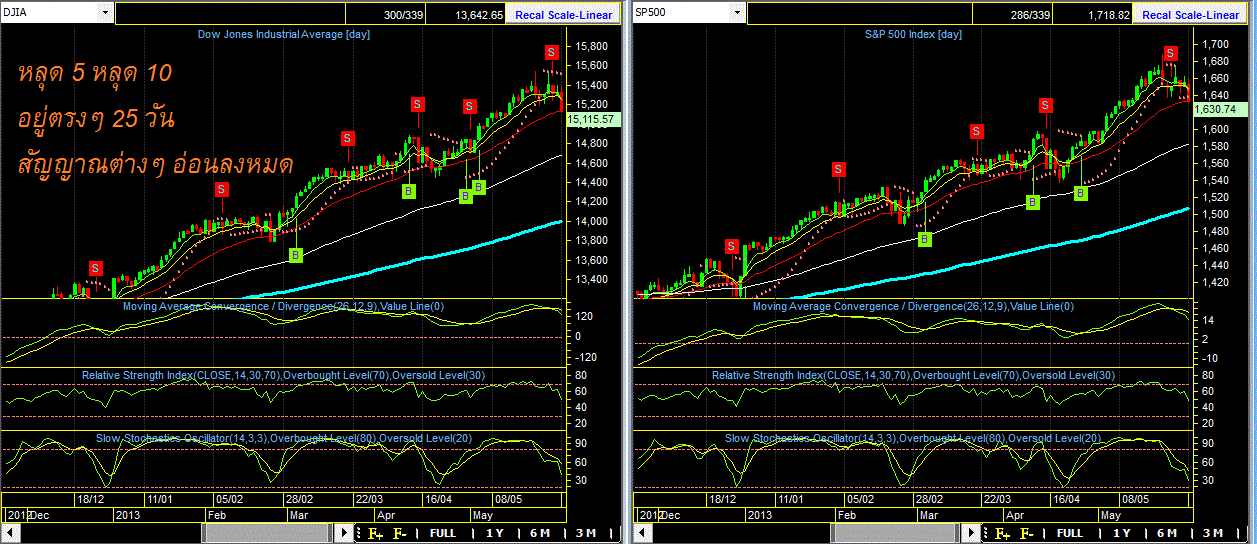1257x544 pixels.
Task: Click the DJIA Moving Average Convergence / Divergence label
Action: [283, 305]
